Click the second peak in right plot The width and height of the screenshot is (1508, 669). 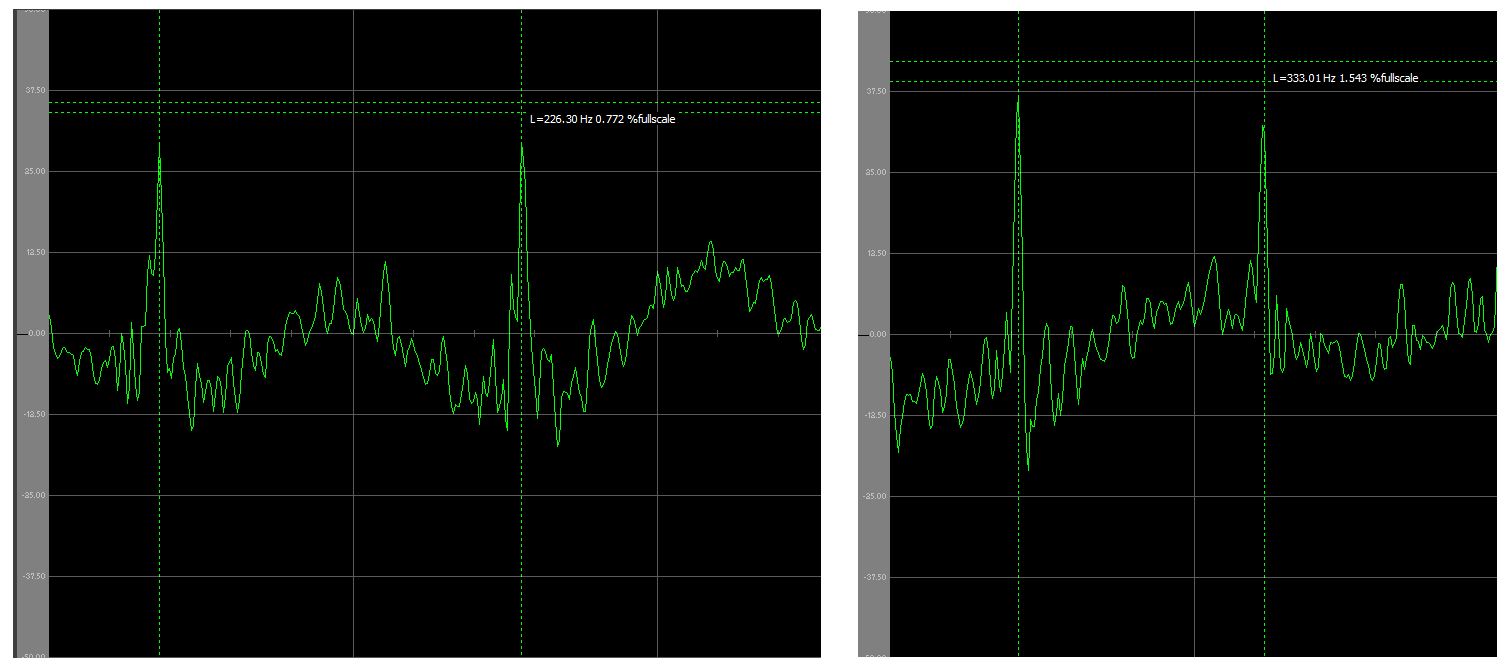[x=1264, y=128]
